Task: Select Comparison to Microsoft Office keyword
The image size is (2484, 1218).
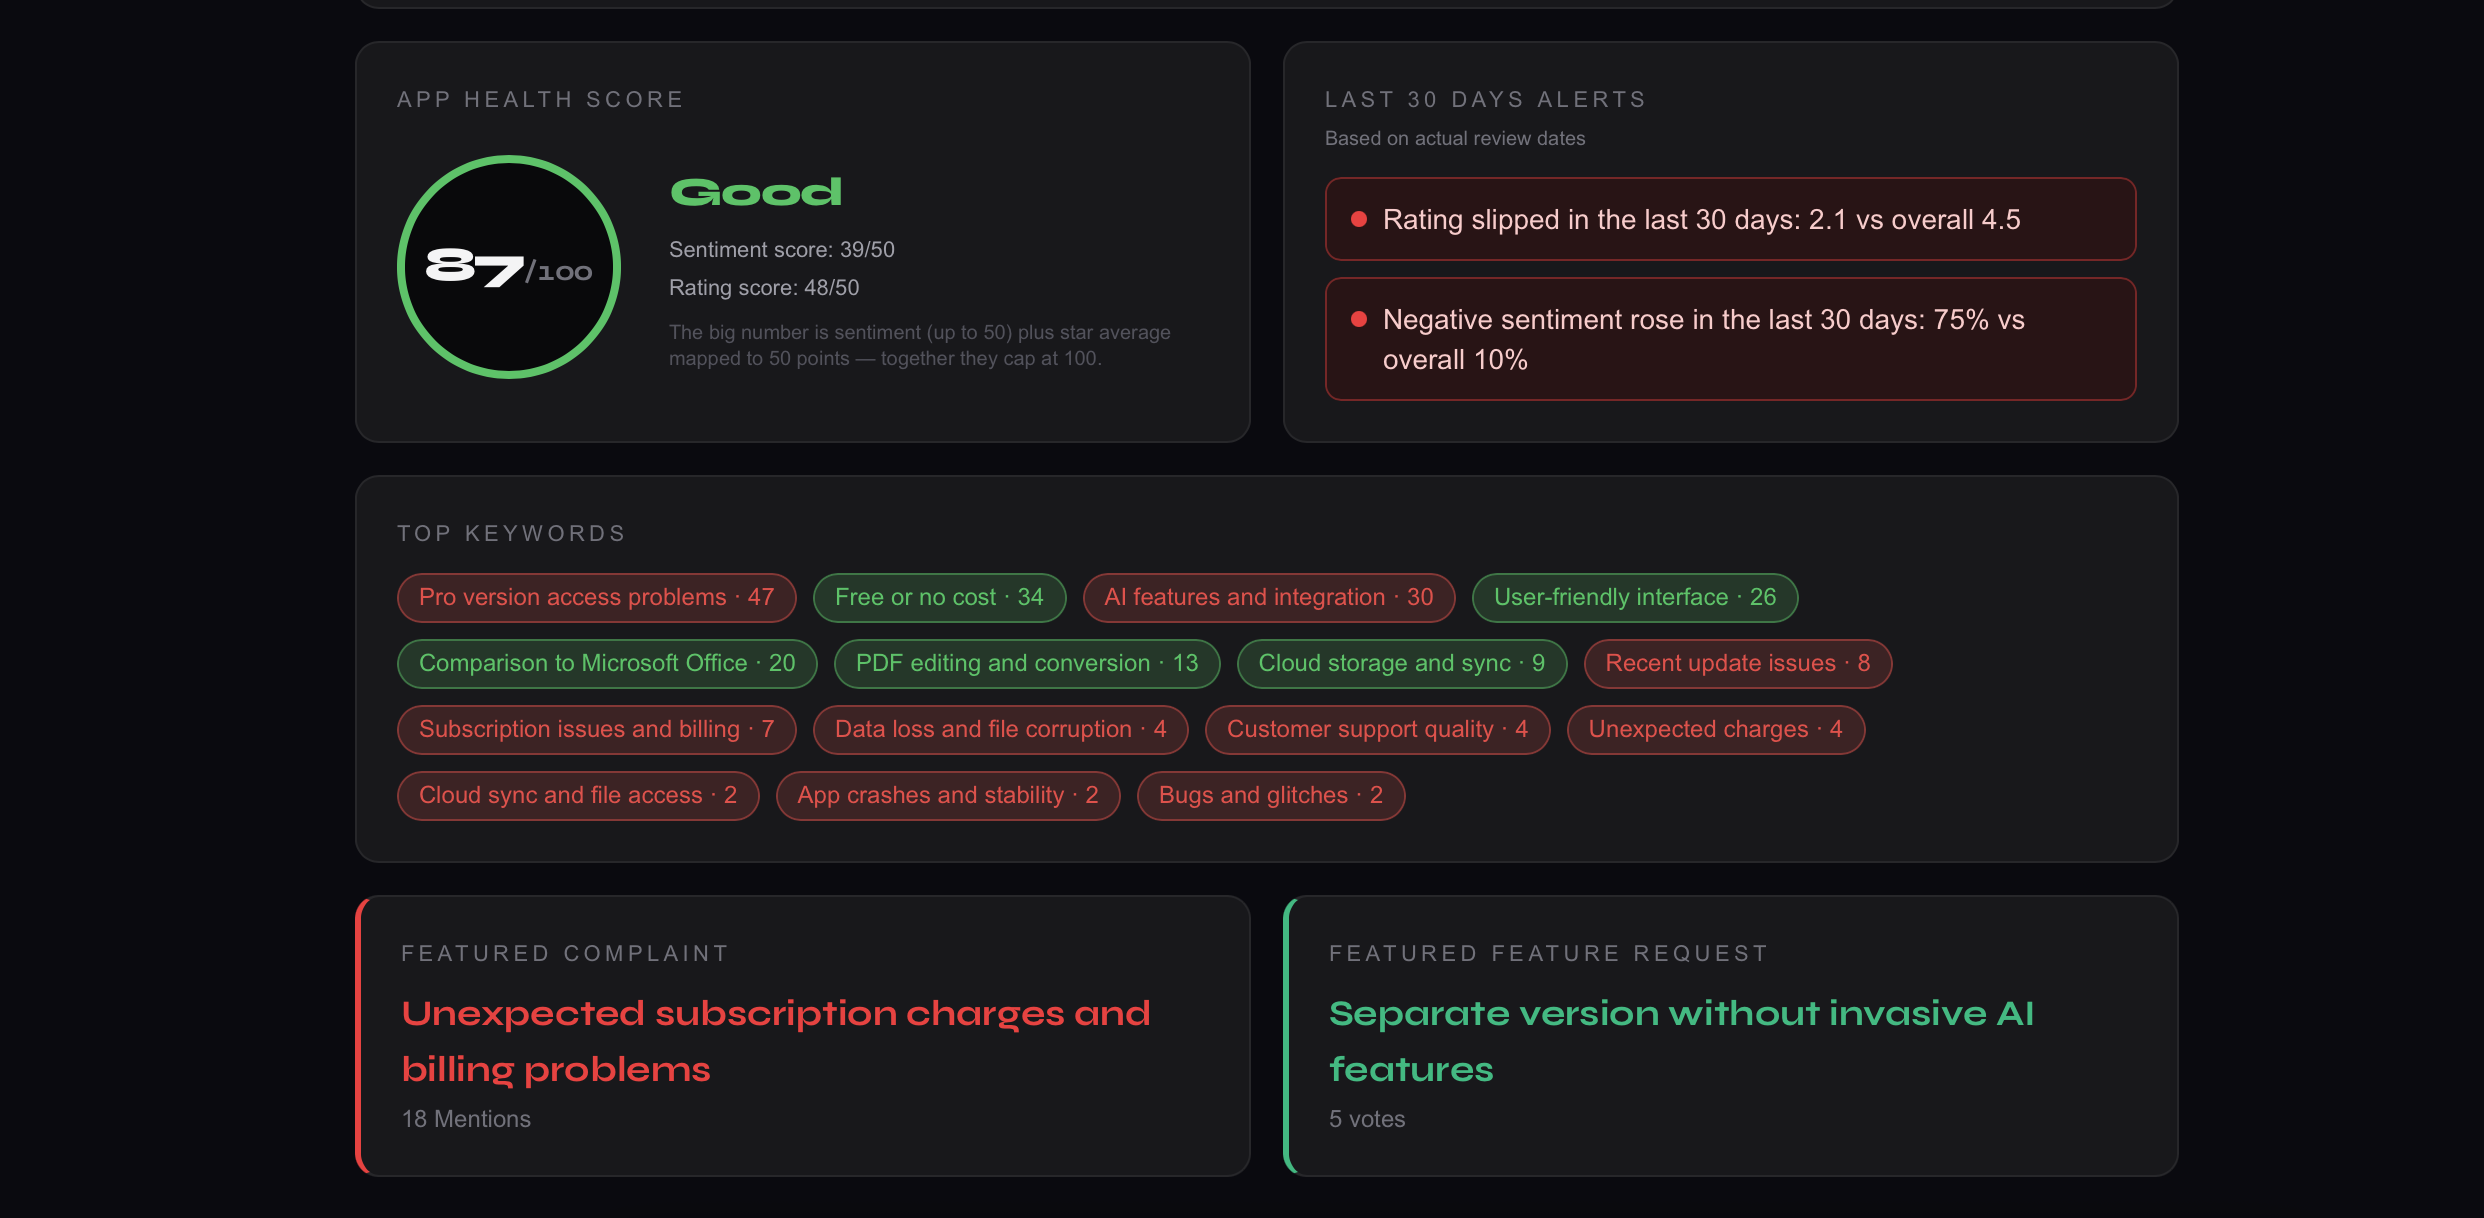Action: coord(607,663)
